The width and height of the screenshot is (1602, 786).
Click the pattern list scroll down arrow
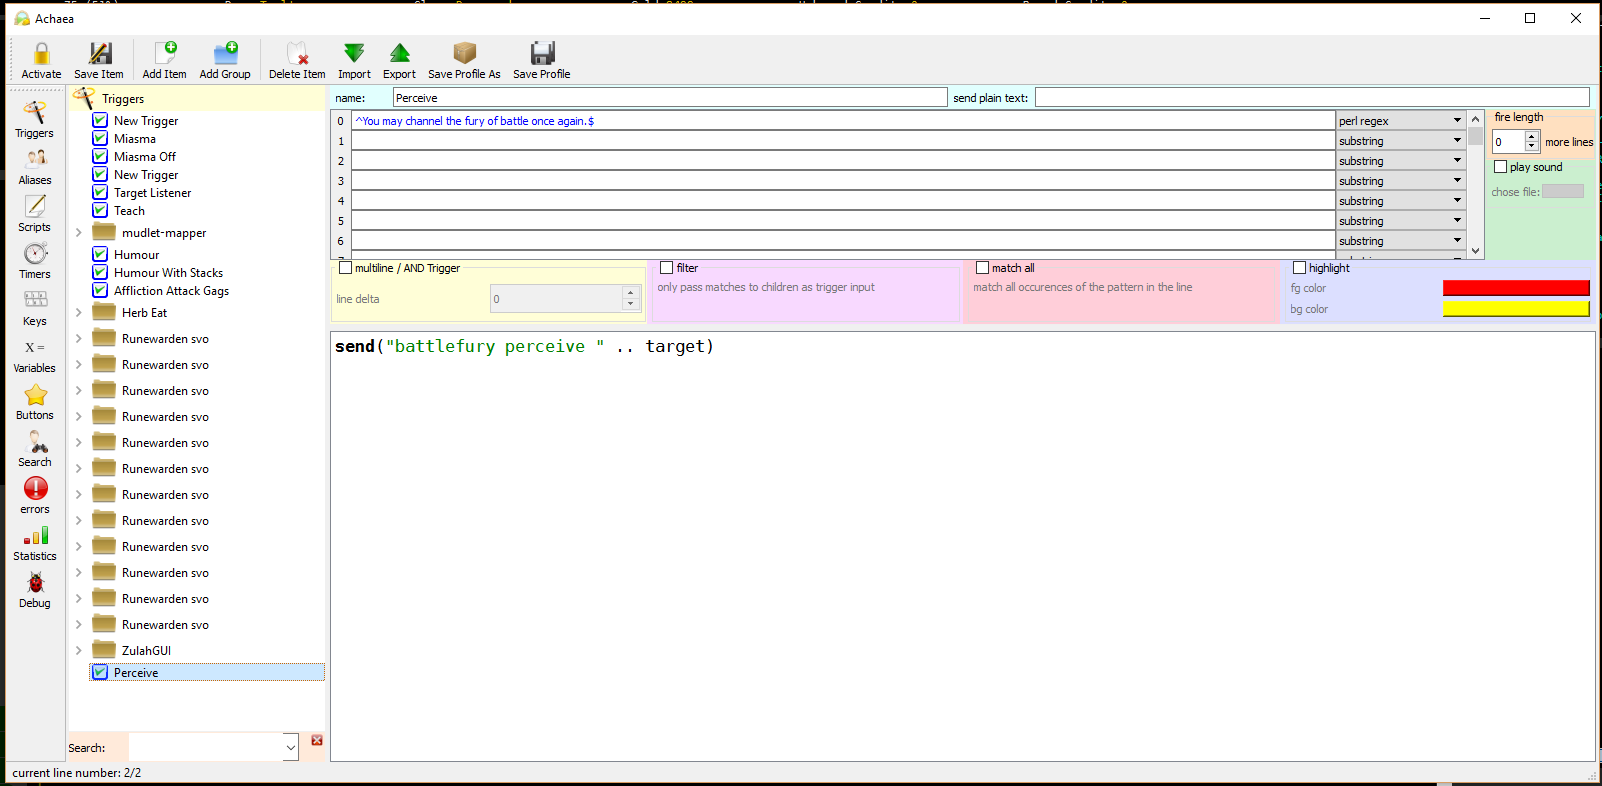coord(1475,251)
